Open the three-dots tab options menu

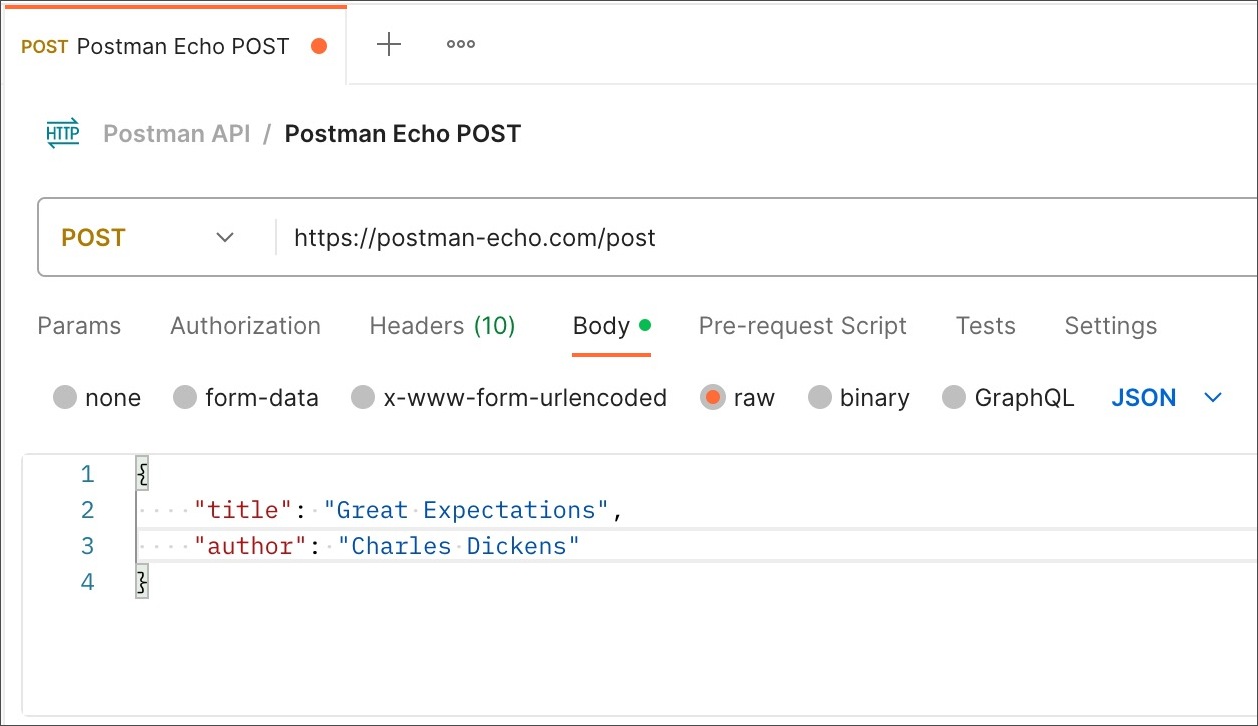tap(460, 45)
